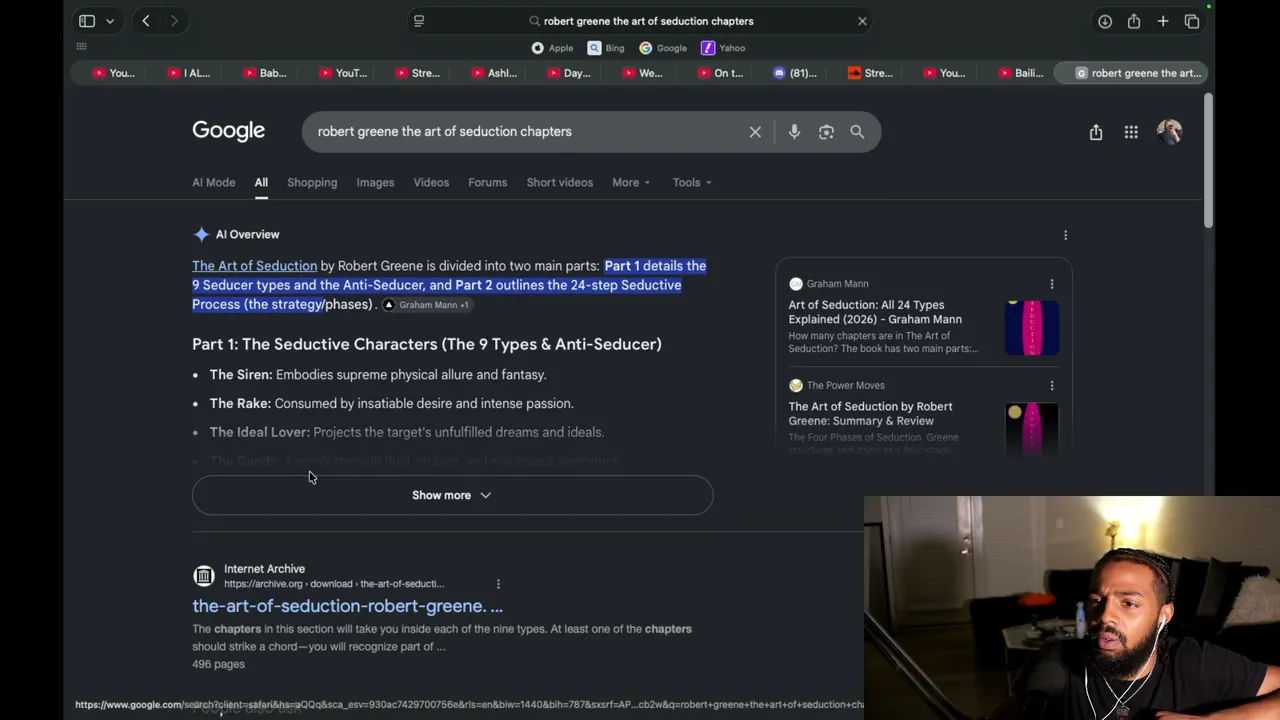Open the Images results tab
The image size is (1280, 720).
375,183
